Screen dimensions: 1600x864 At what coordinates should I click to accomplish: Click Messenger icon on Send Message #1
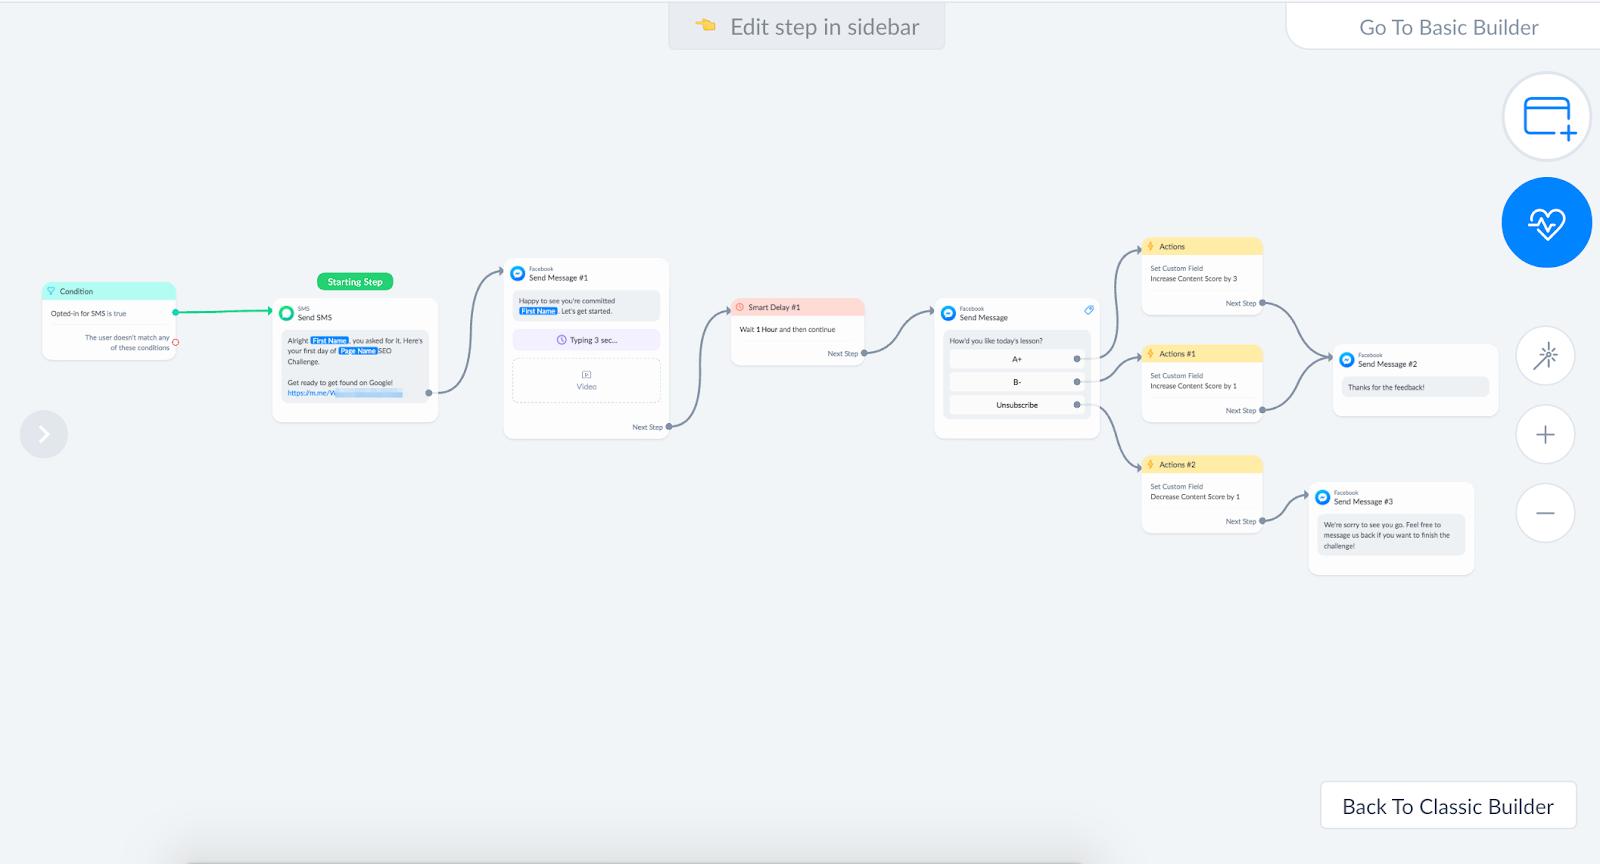point(518,273)
